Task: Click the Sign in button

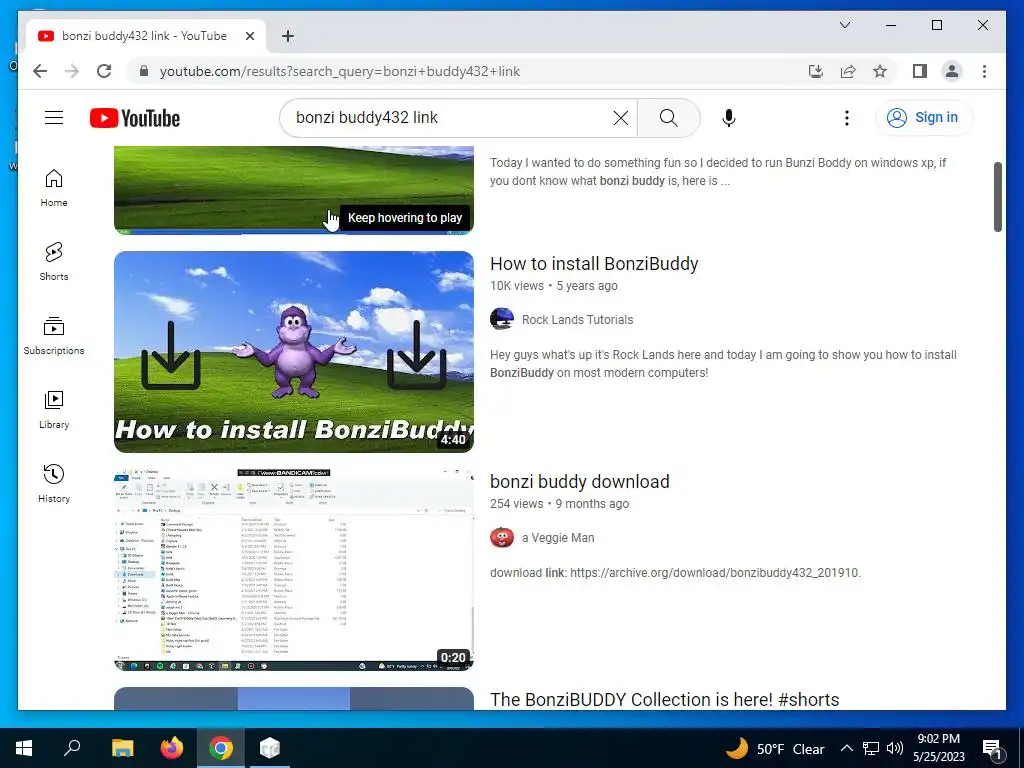Action: (923, 118)
